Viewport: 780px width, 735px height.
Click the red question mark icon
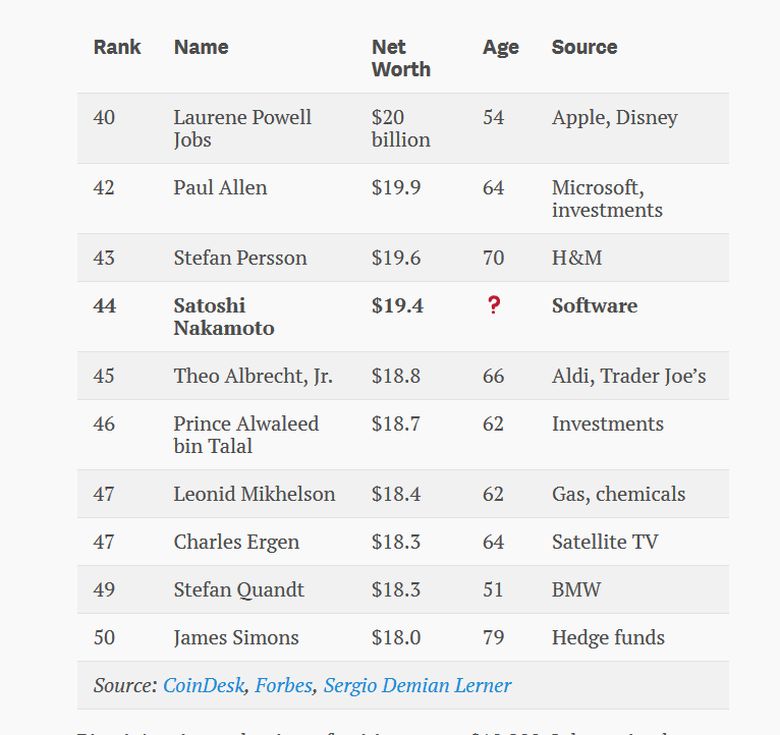click(493, 305)
